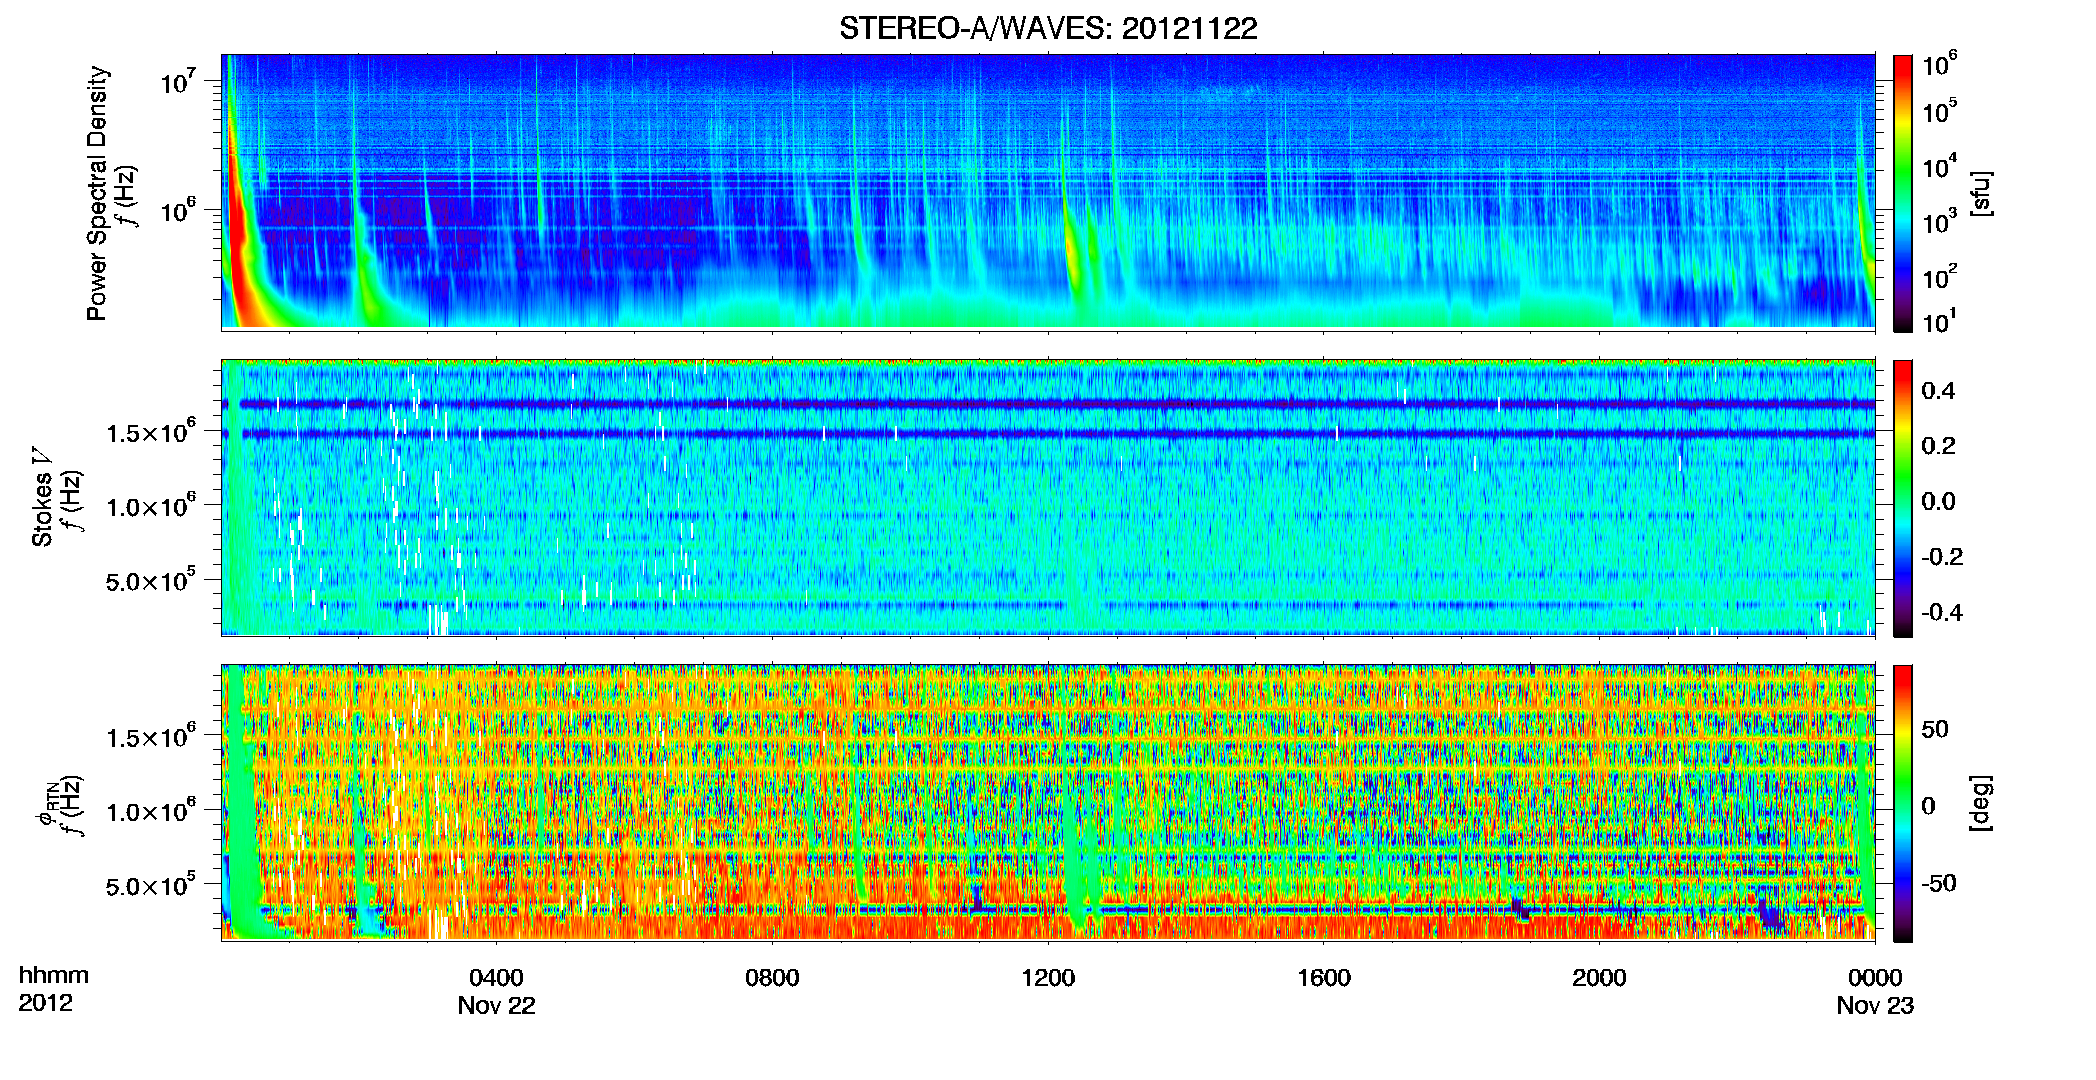Select the Nov 22 date label
2096x1080 pixels.
(x=496, y=1006)
